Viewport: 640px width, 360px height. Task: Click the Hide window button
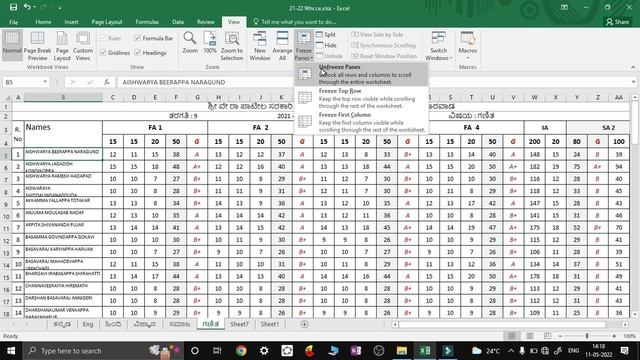(326, 45)
